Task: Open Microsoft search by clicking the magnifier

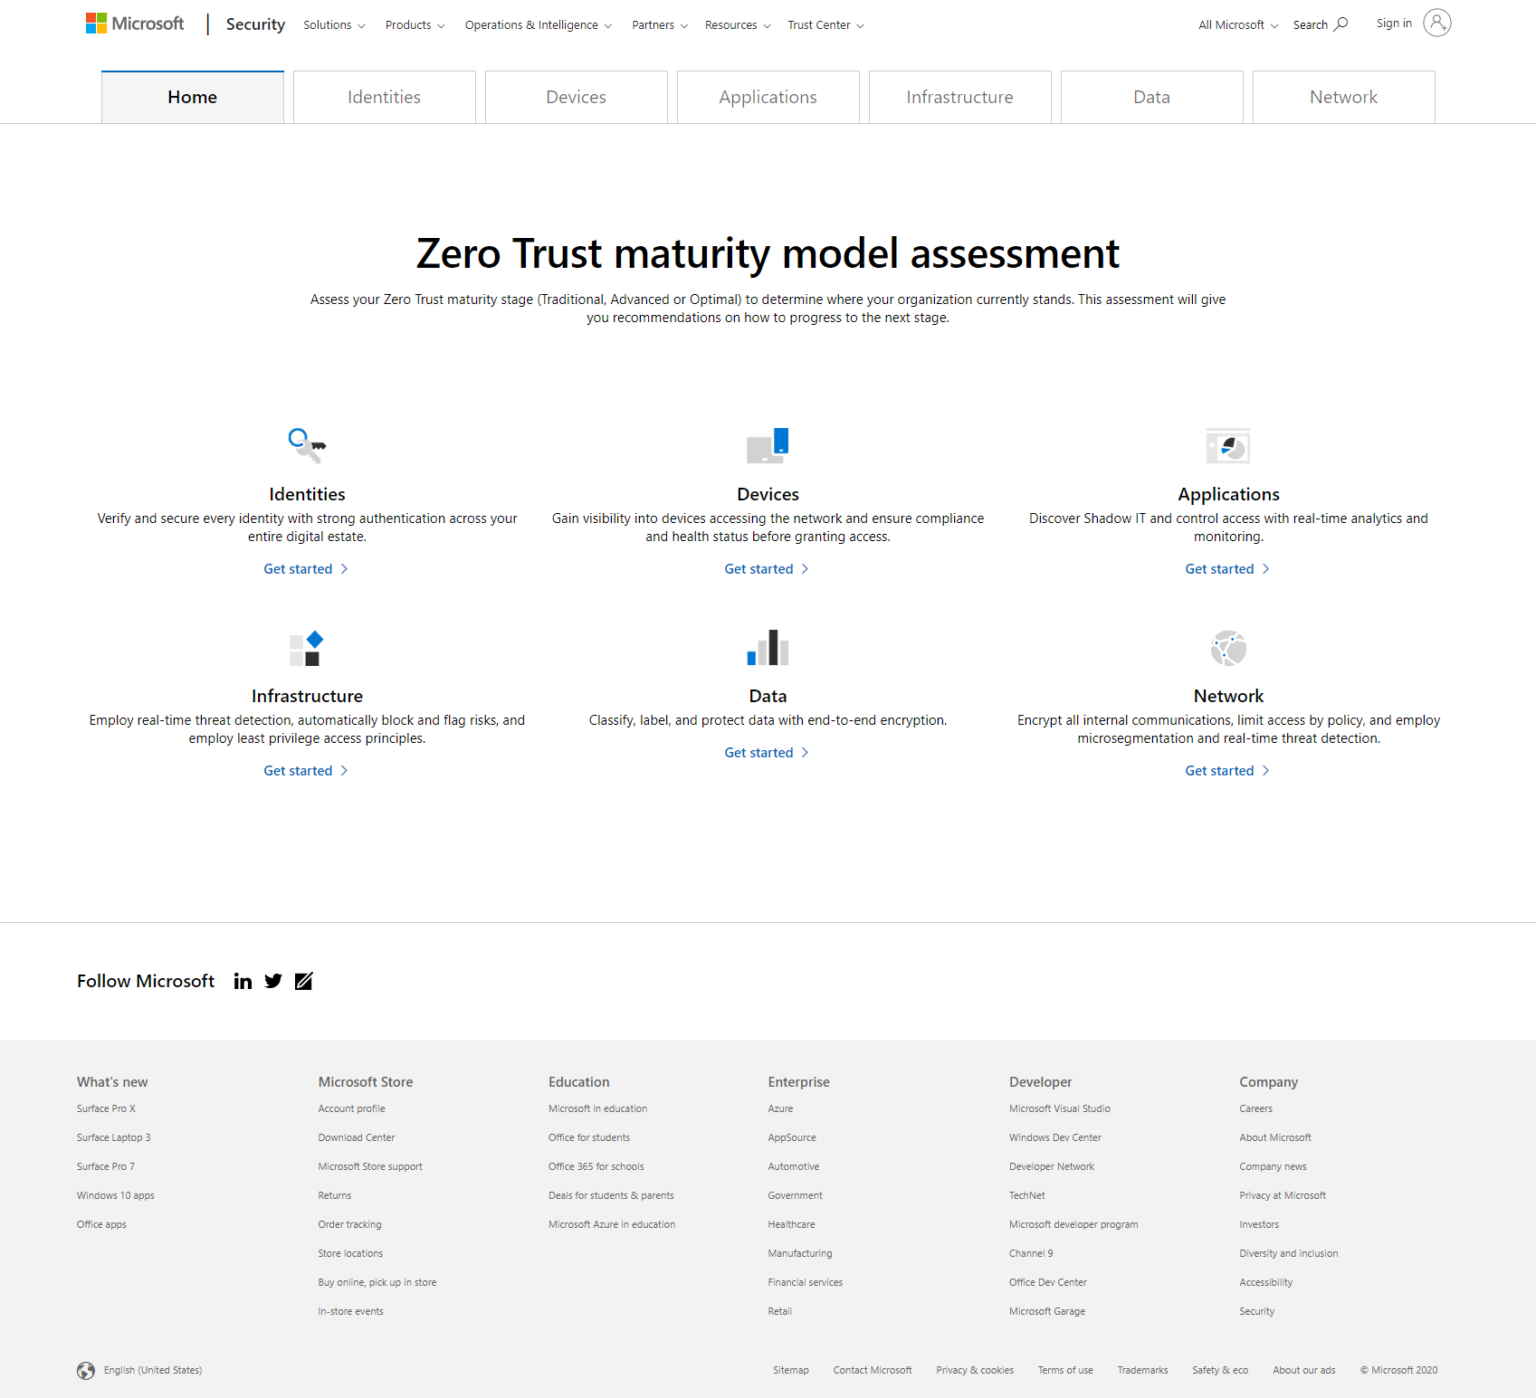Action: click(x=1340, y=23)
